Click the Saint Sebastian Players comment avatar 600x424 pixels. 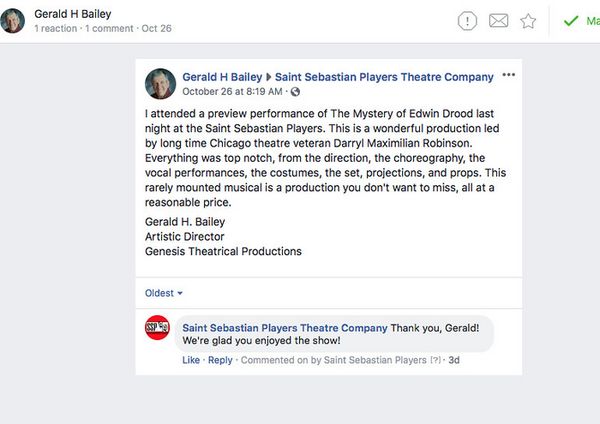pyautogui.click(x=157, y=328)
